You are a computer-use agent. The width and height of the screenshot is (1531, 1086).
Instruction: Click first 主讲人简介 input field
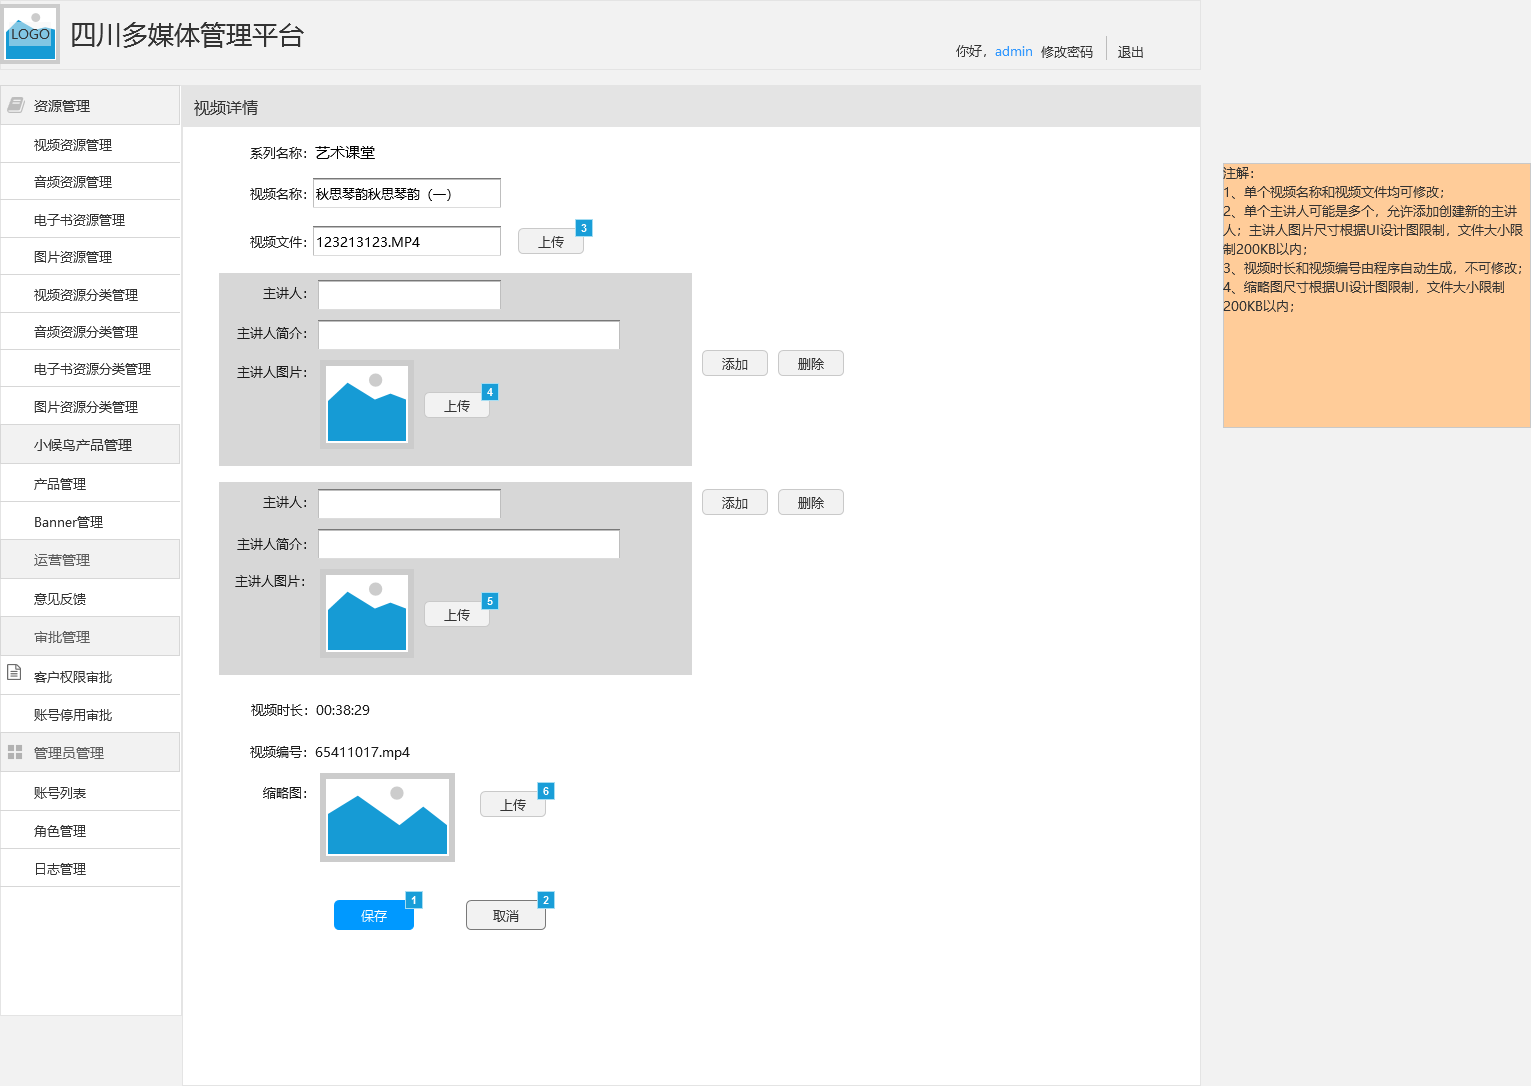pos(469,334)
